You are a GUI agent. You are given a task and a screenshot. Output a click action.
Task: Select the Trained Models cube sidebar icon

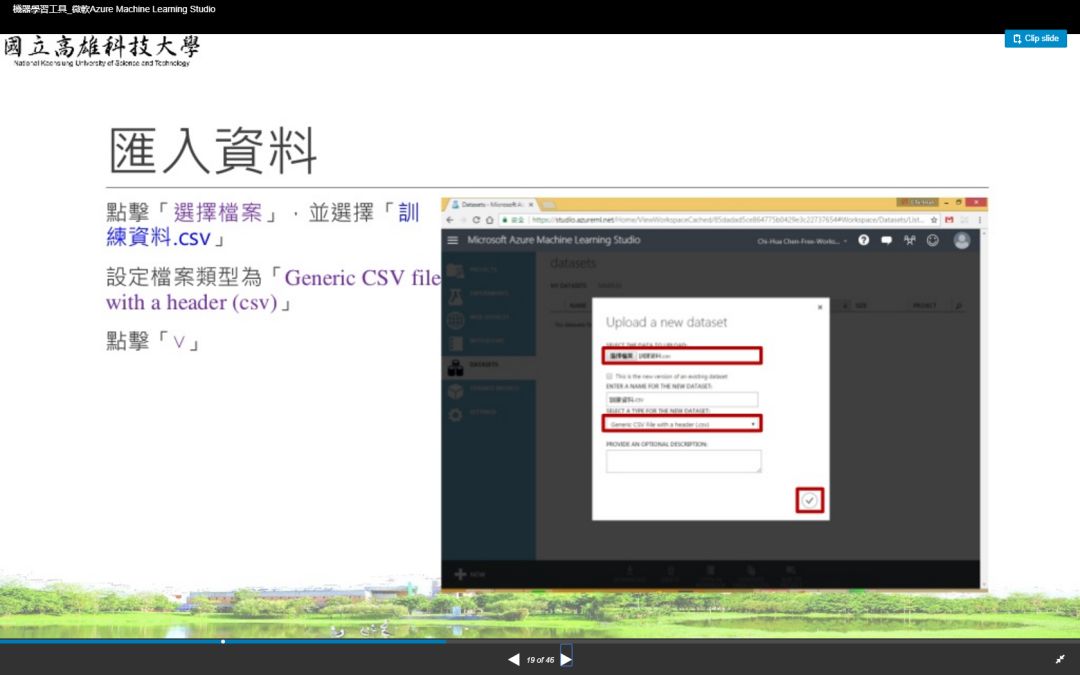pyautogui.click(x=455, y=391)
